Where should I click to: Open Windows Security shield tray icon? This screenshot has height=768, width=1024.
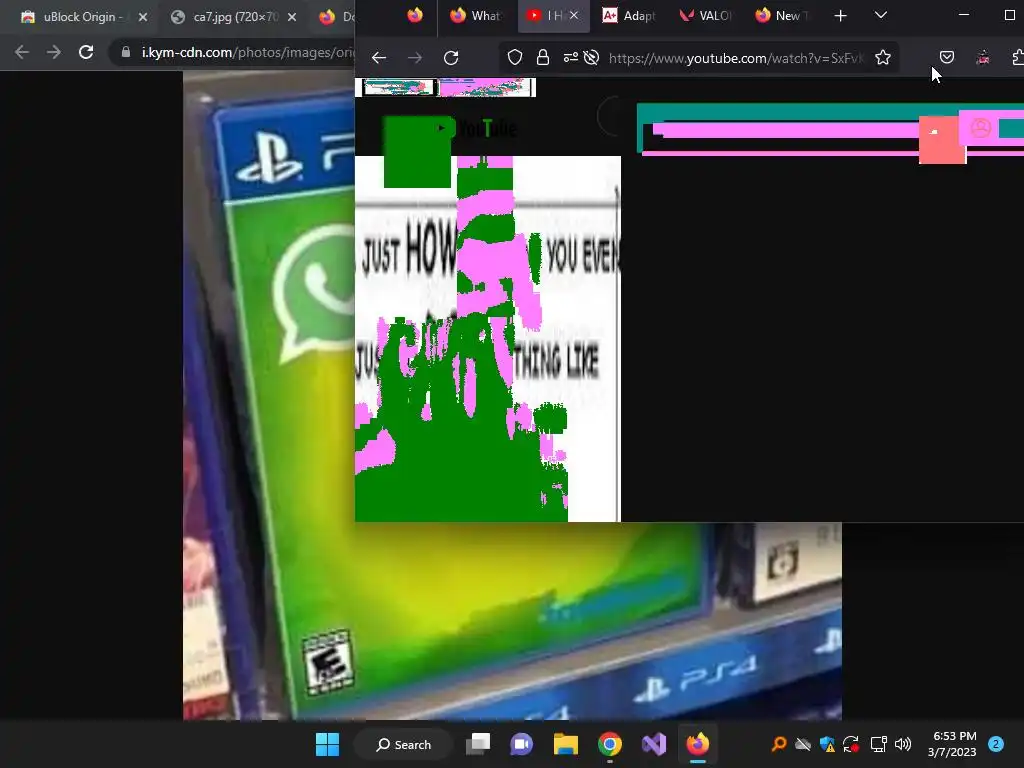pos(827,744)
